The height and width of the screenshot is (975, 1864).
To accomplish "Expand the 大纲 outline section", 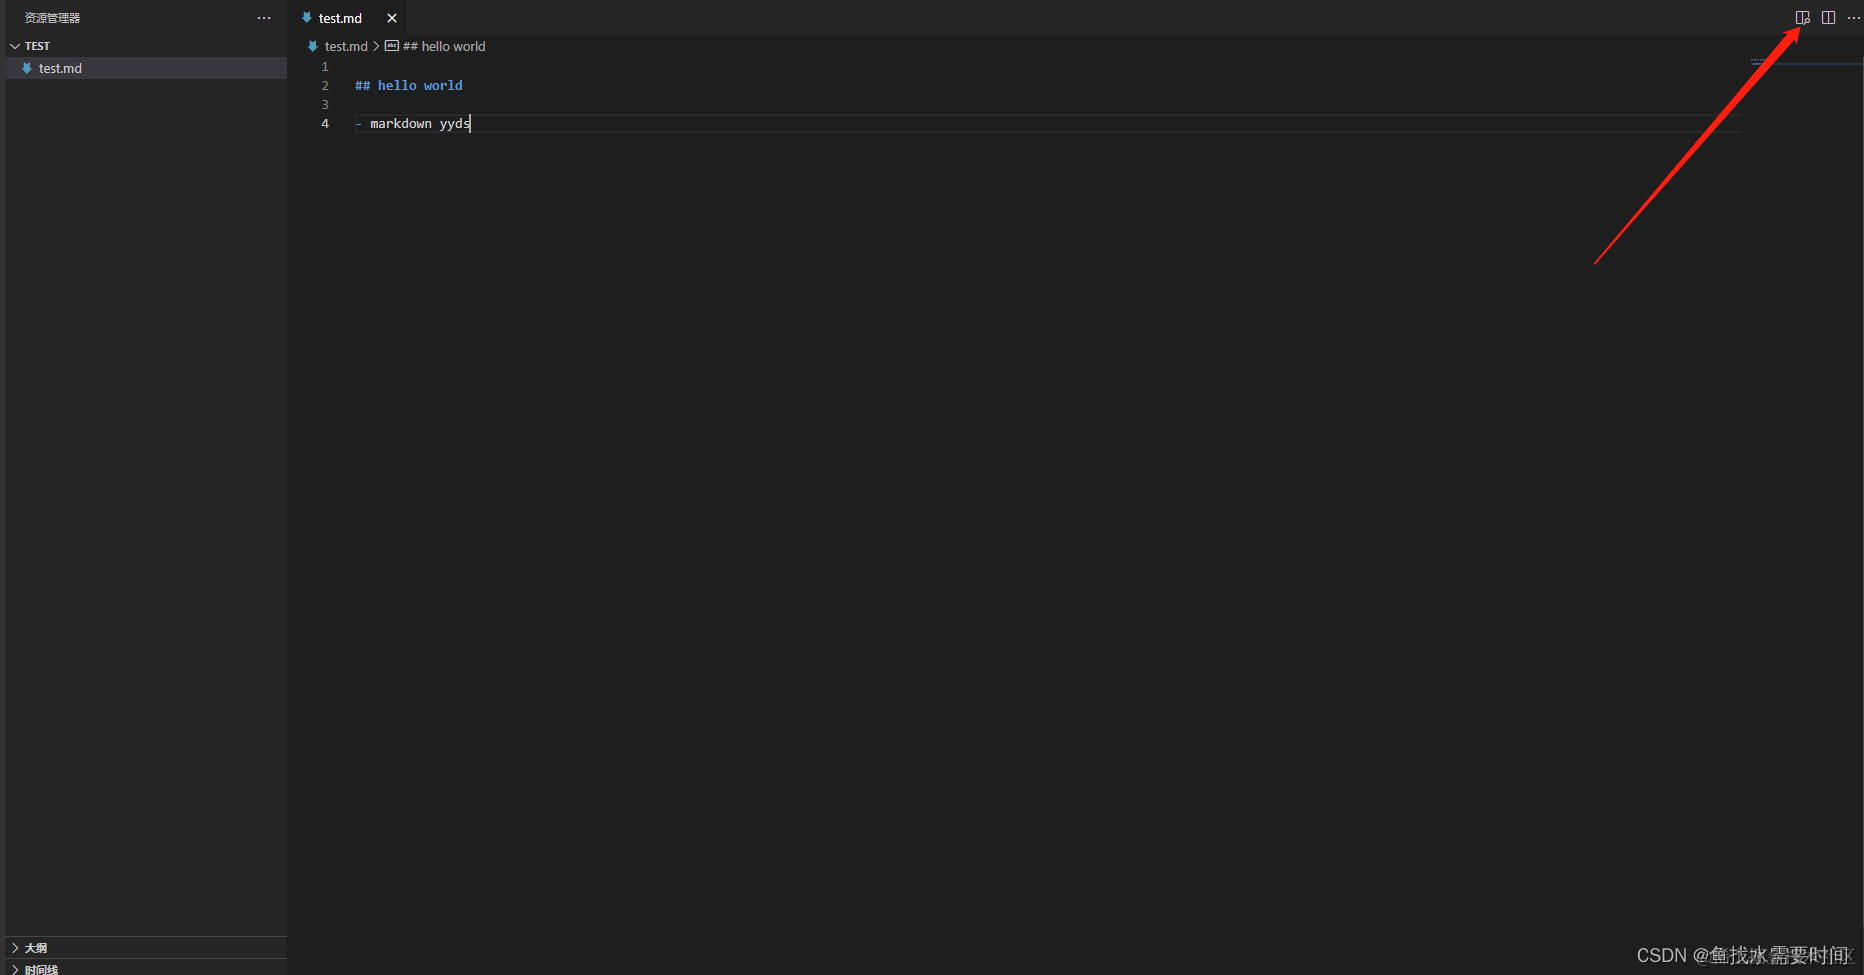I will tap(146, 947).
